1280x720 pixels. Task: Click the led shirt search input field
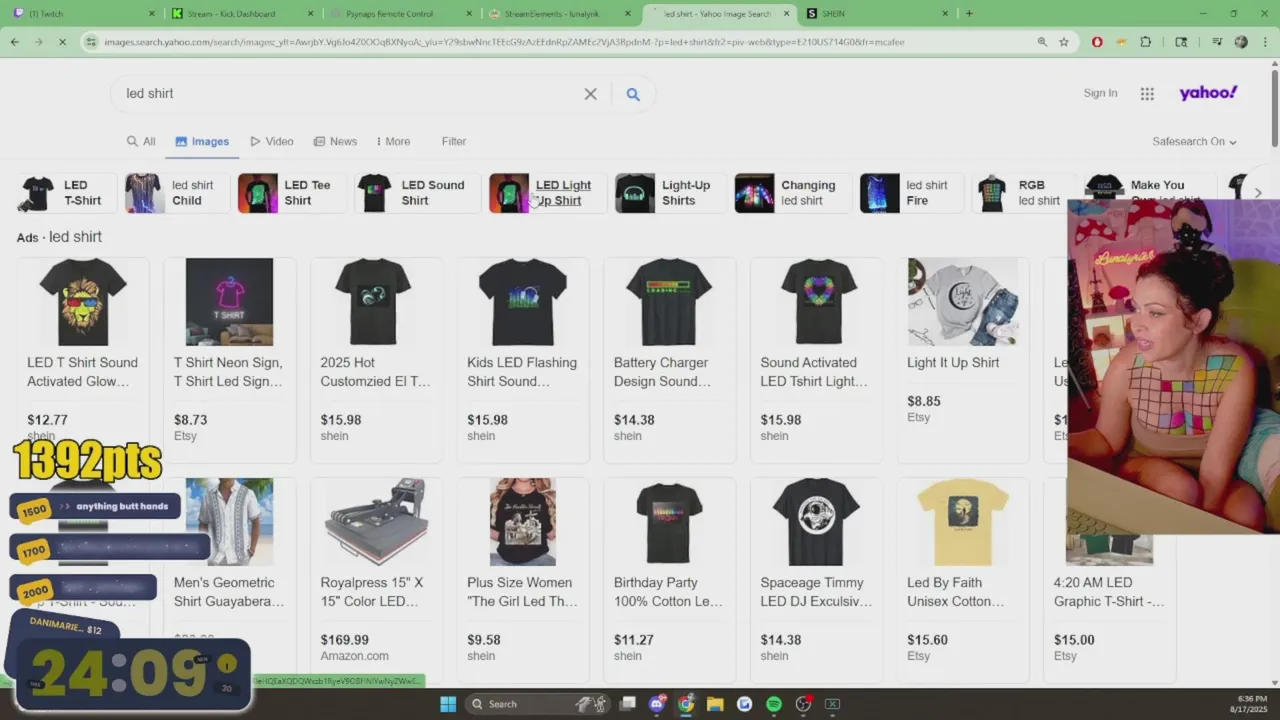click(x=350, y=94)
